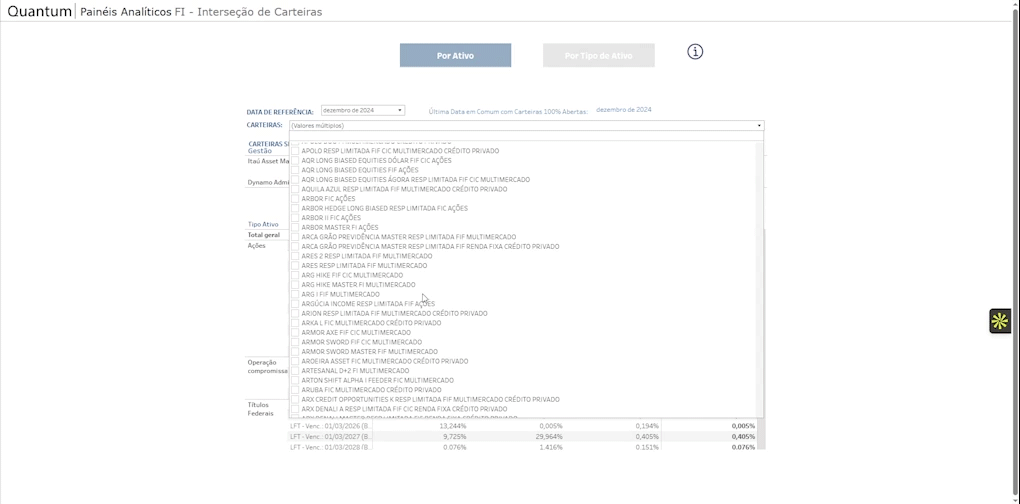Check ARX CREDIT OPPORTUNITIES K box
The width and height of the screenshot is (1020, 504).
295,399
